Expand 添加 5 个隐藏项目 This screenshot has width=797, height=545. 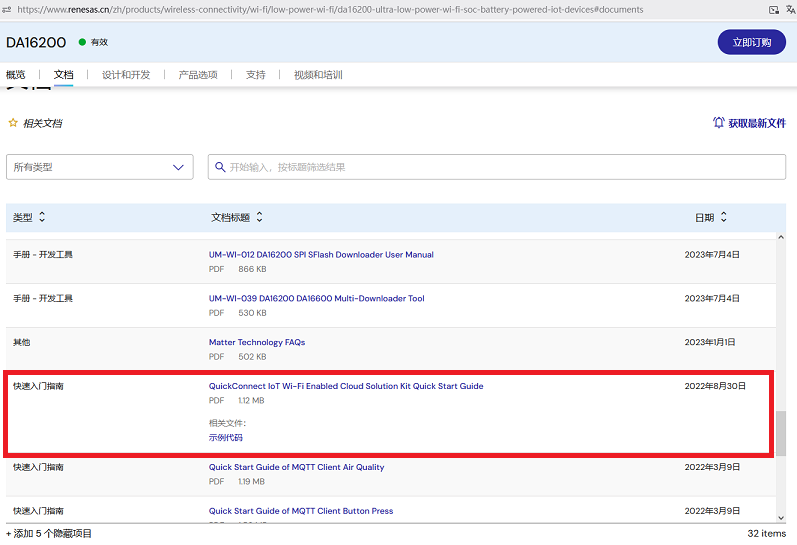coord(49,534)
